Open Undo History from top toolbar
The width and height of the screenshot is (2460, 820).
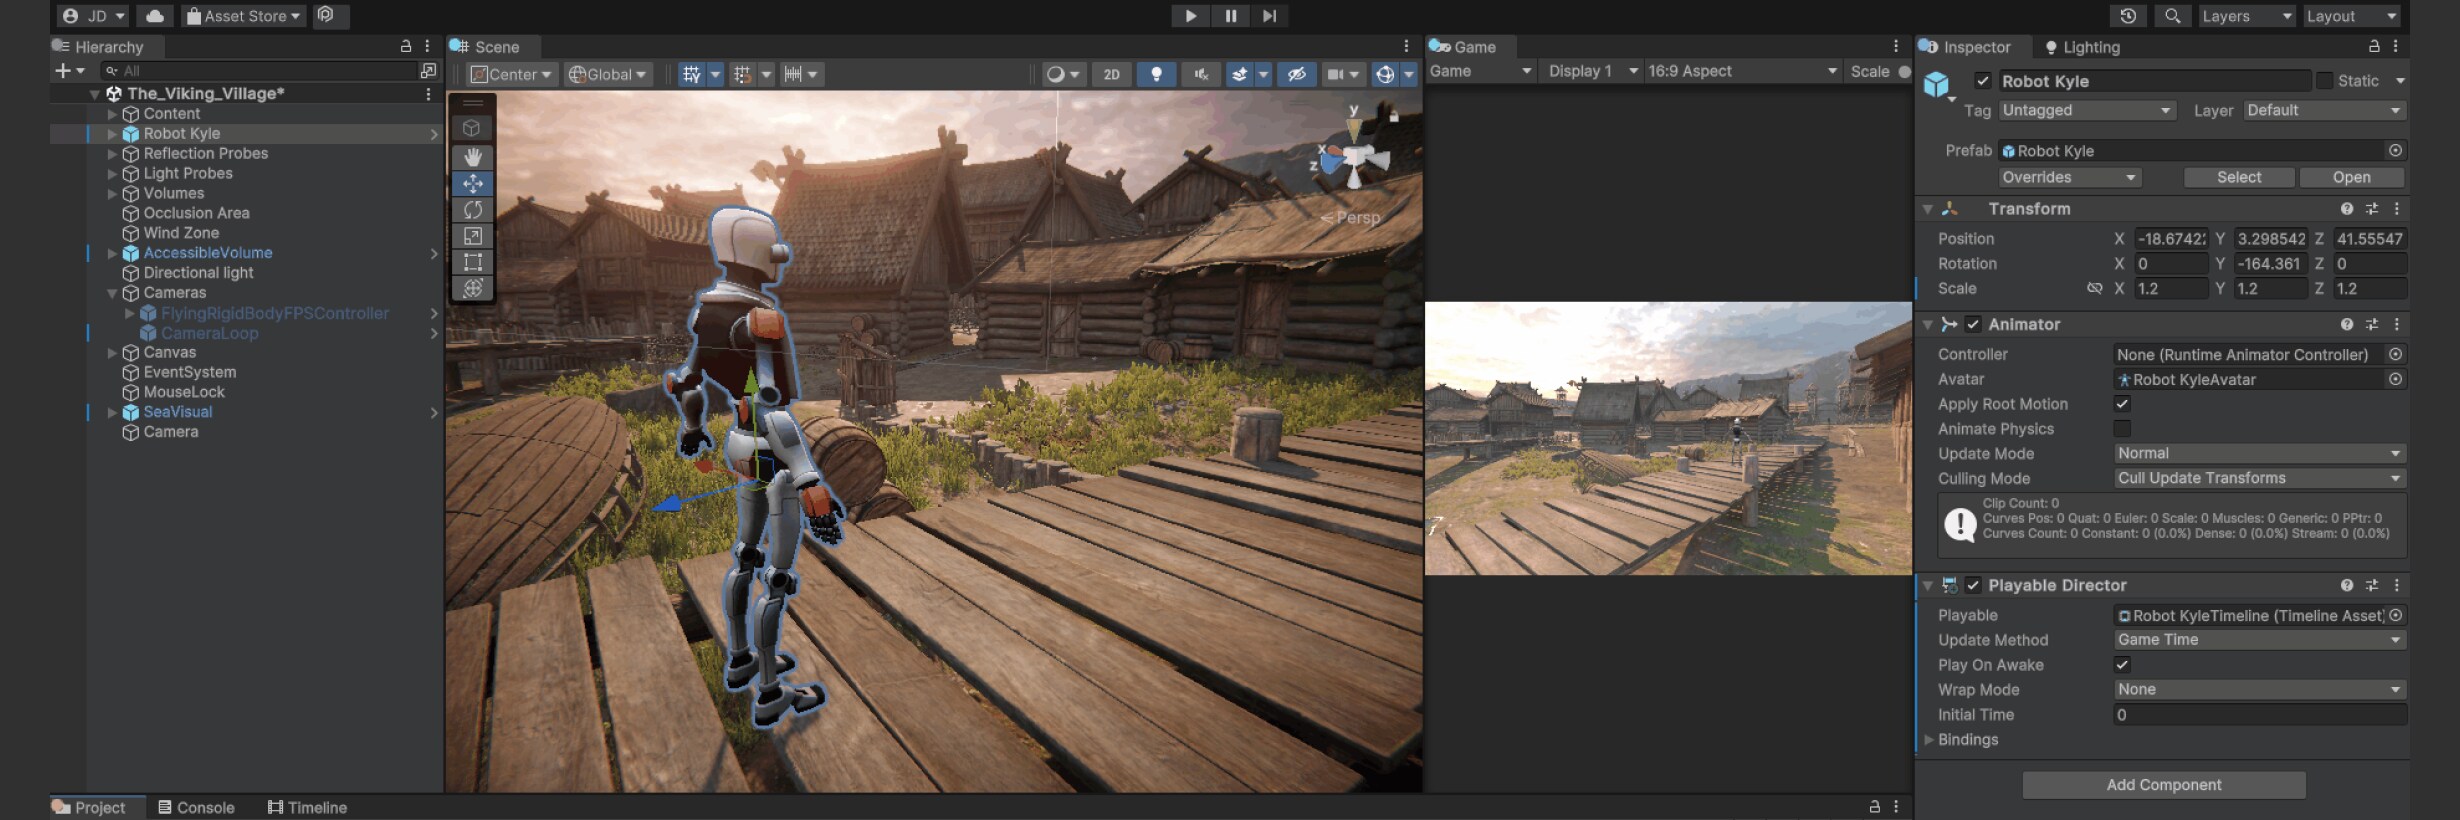click(2127, 16)
